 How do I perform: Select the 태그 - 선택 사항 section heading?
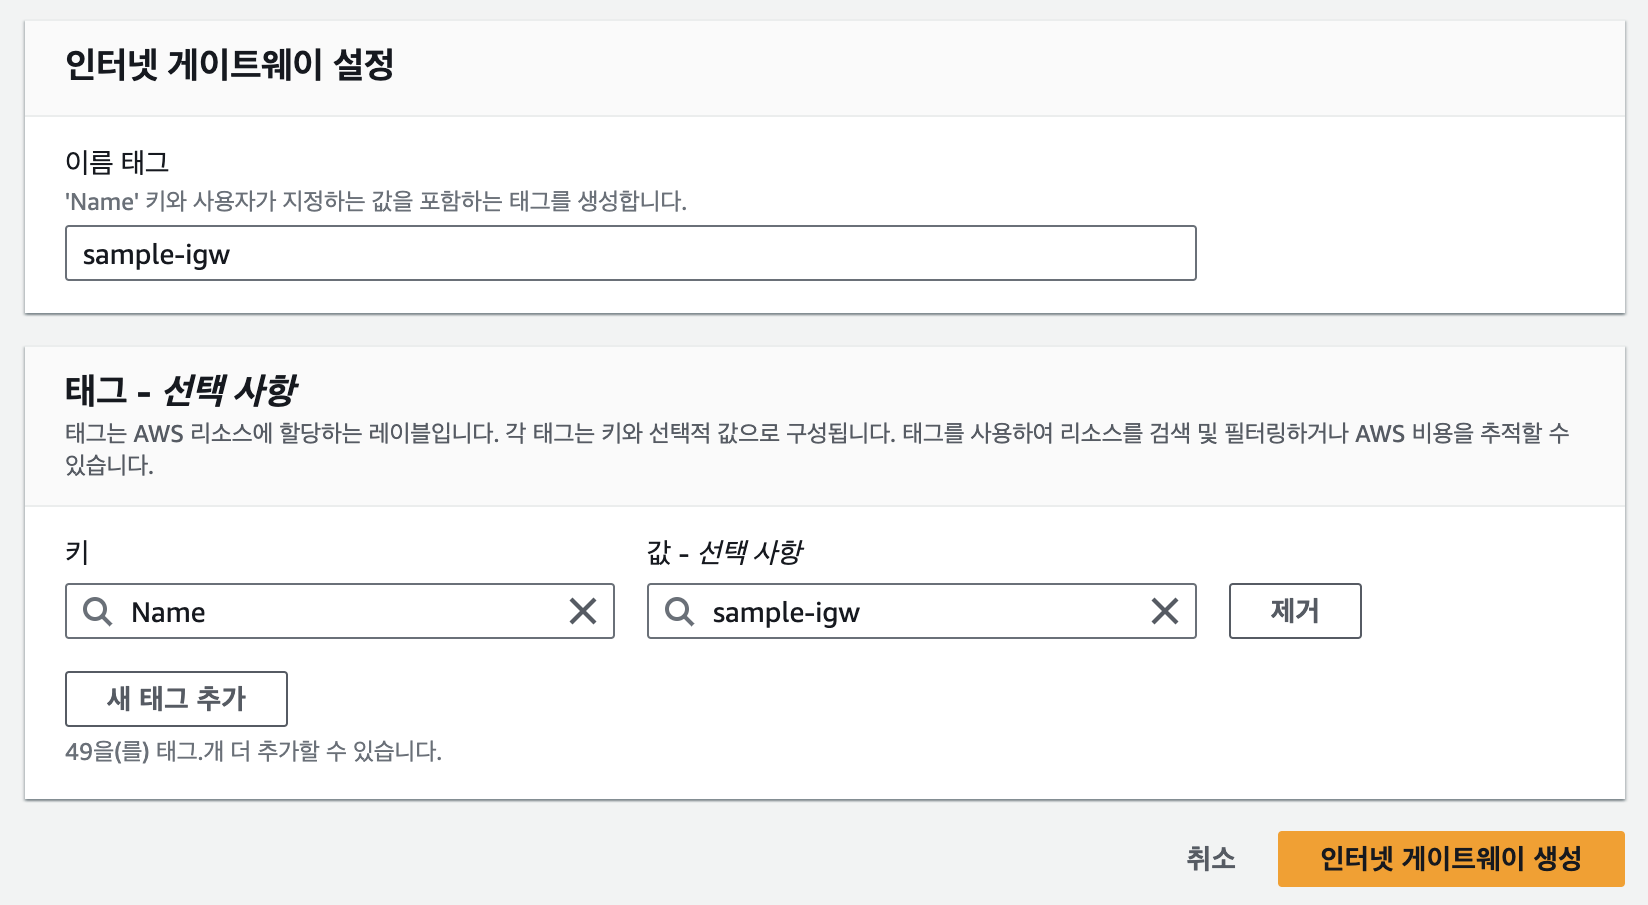[181, 390]
